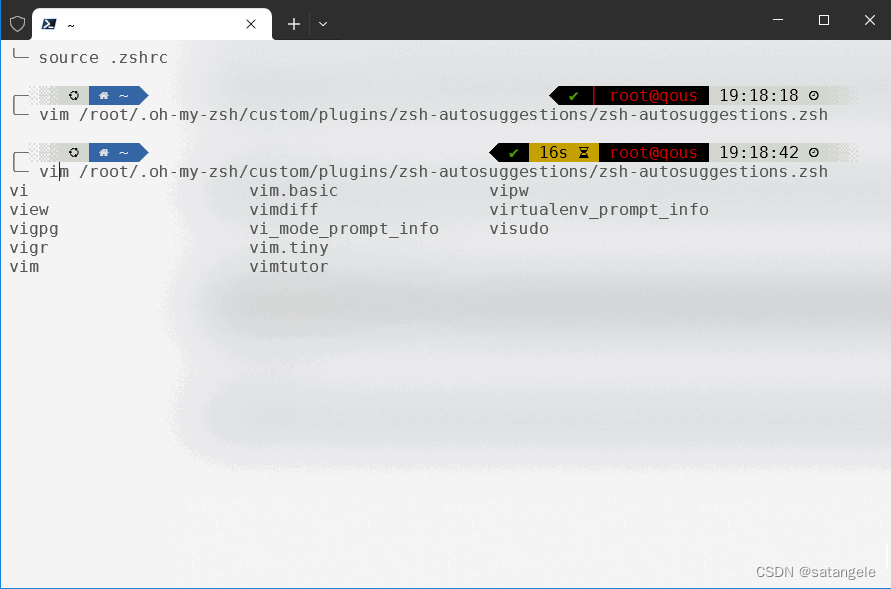Viewport: 891px width, 589px height.
Task: Click clock icon beside 19:18:42
Action: 814,152
